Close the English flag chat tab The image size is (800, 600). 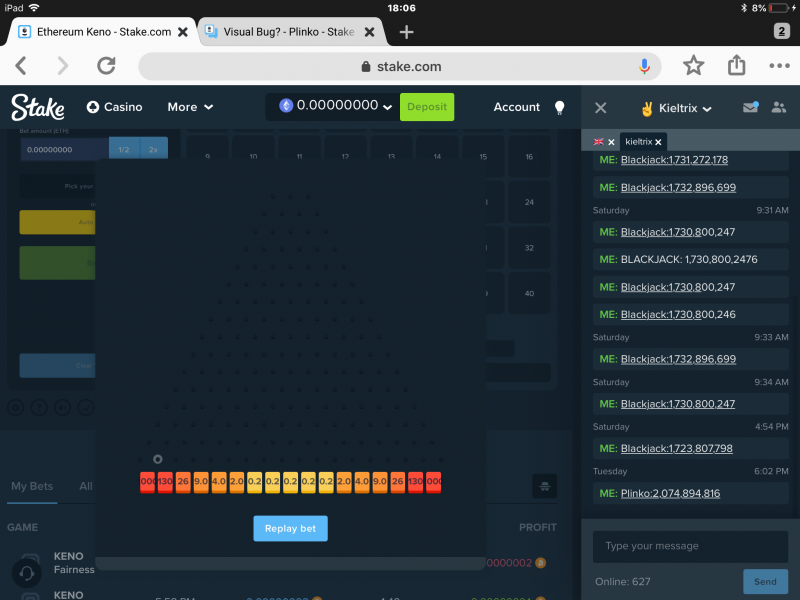tap(611, 142)
